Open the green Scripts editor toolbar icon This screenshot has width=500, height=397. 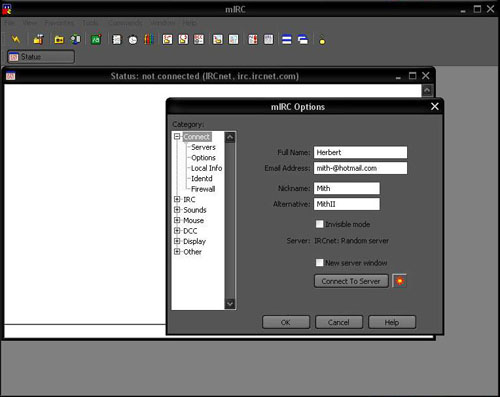click(x=96, y=40)
